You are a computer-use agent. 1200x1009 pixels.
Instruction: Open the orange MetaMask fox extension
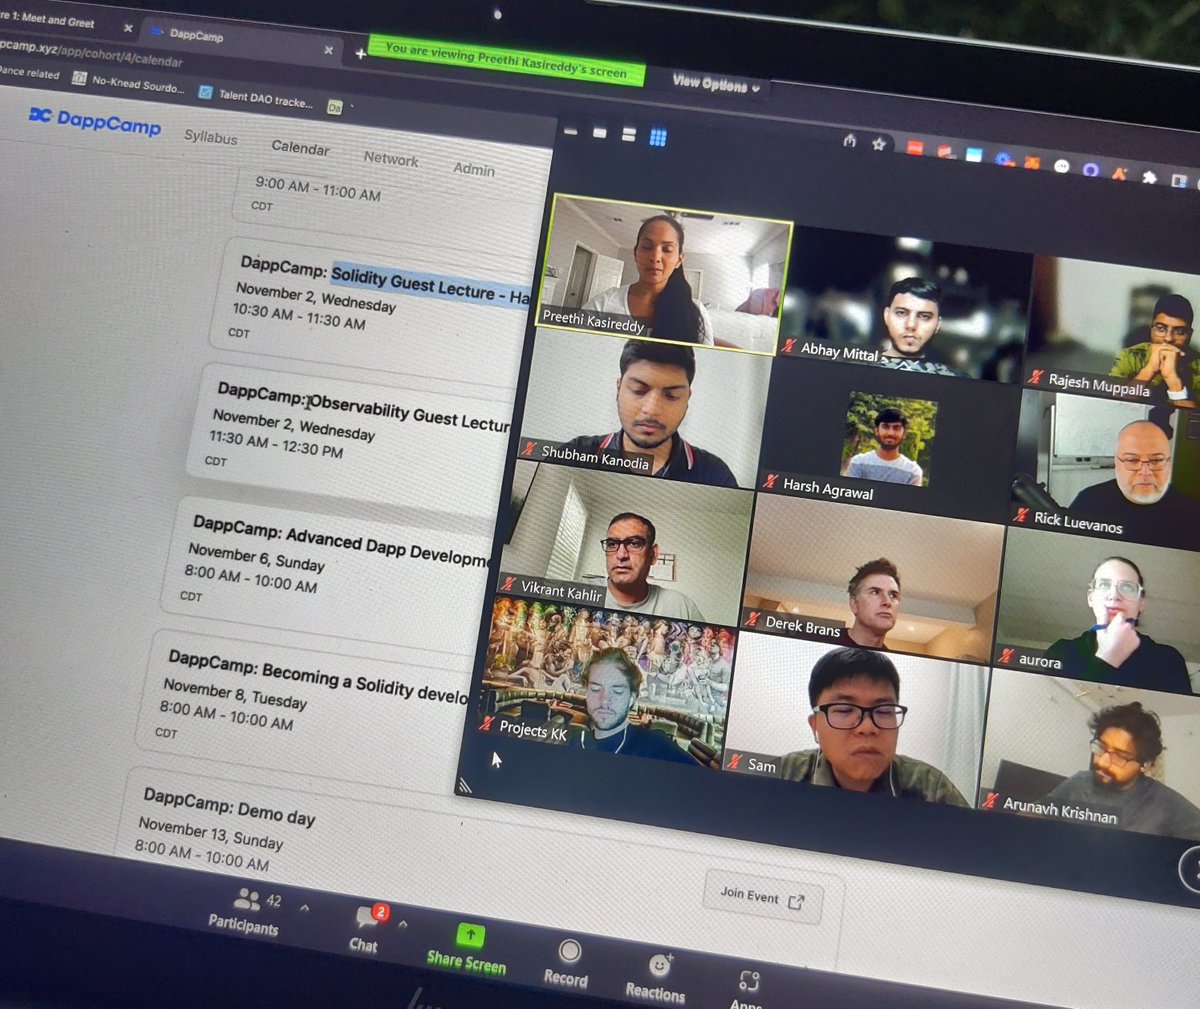tap(1032, 162)
